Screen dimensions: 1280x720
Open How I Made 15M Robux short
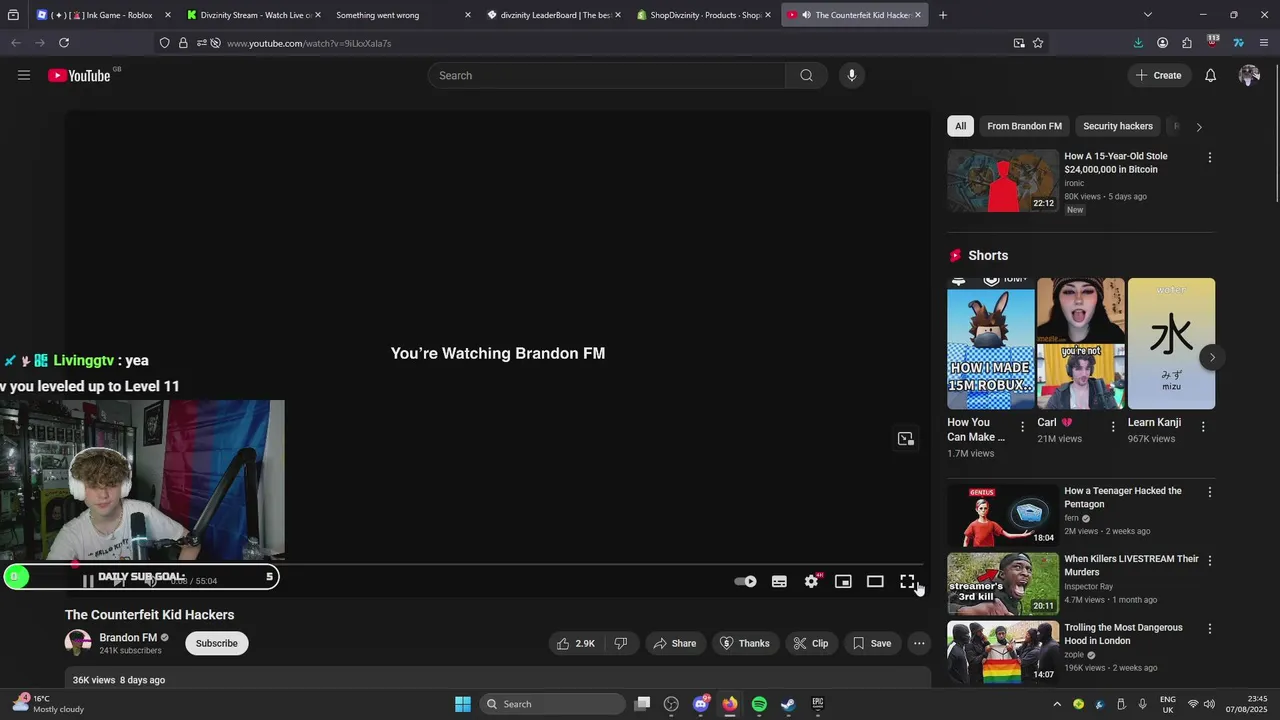click(991, 344)
